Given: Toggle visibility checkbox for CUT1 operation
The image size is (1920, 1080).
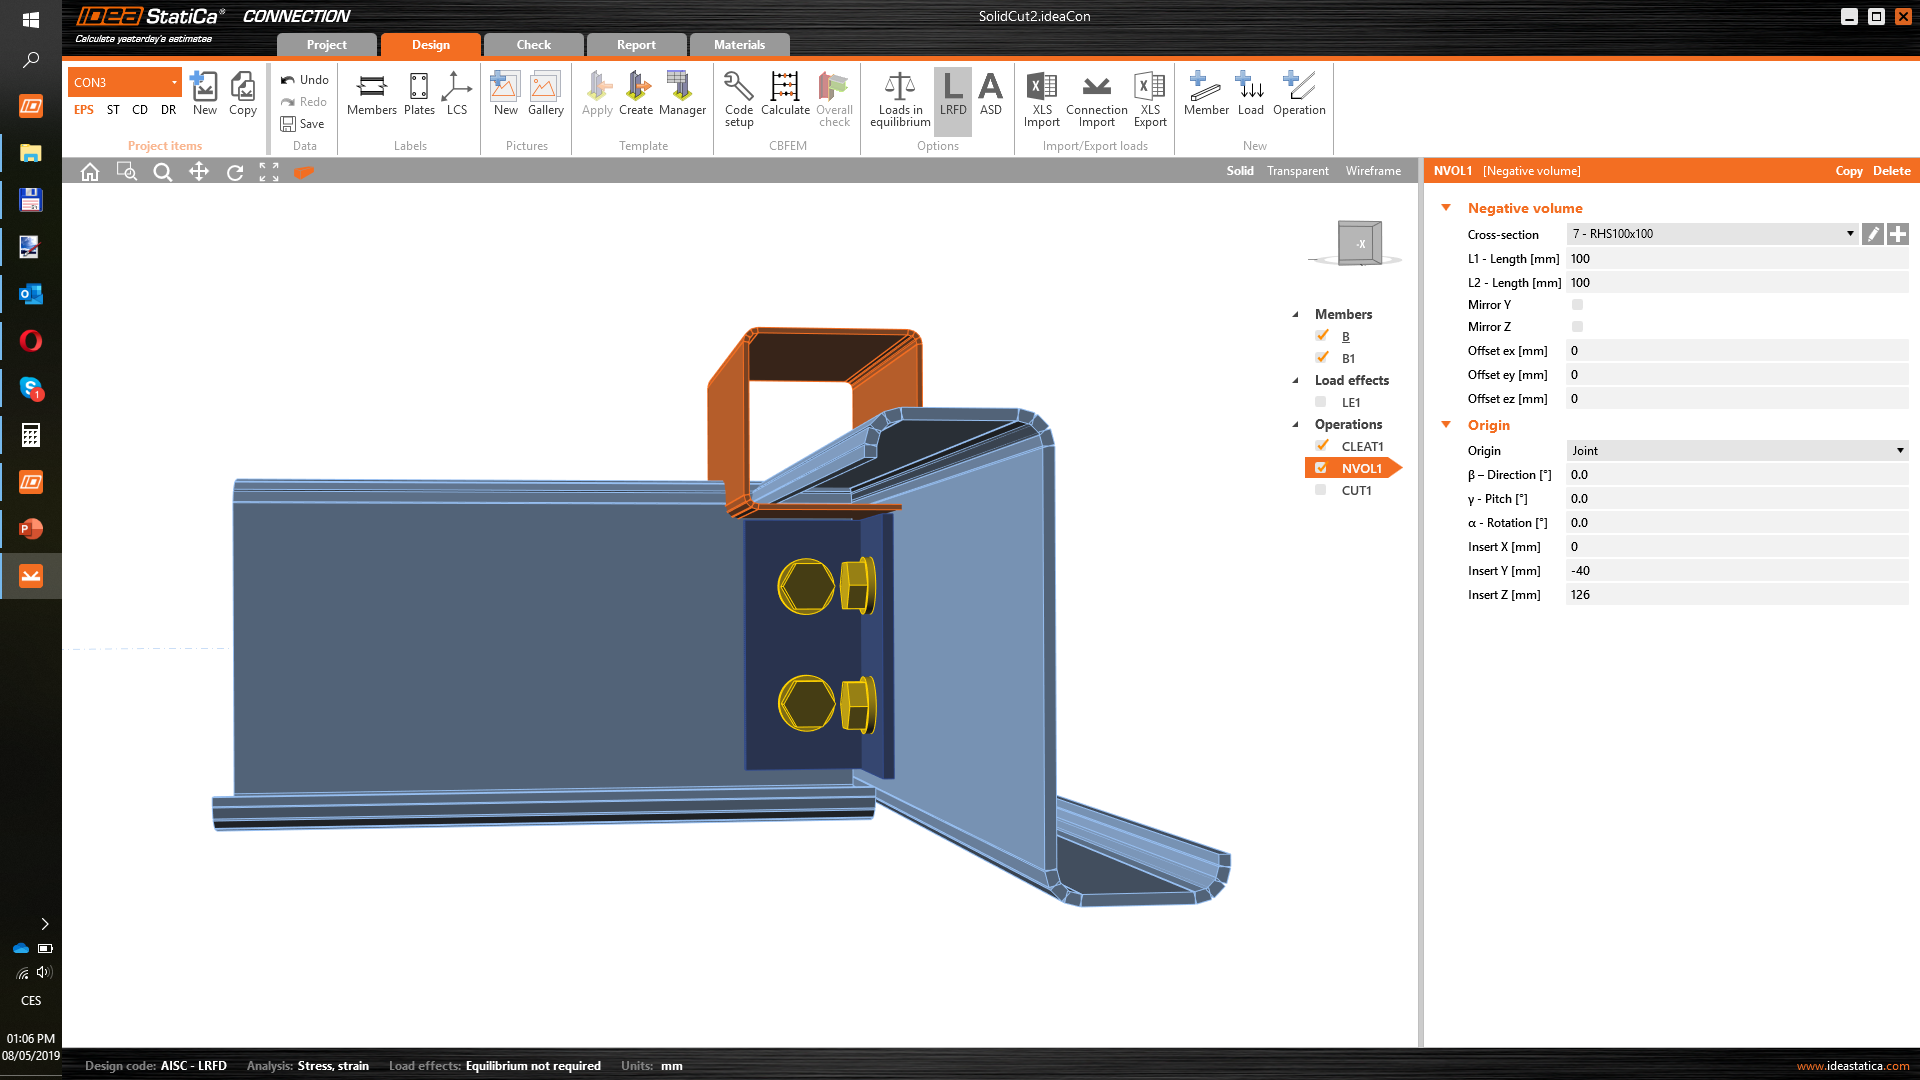Looking at the screenshot, I should [x=1320, y=489].
